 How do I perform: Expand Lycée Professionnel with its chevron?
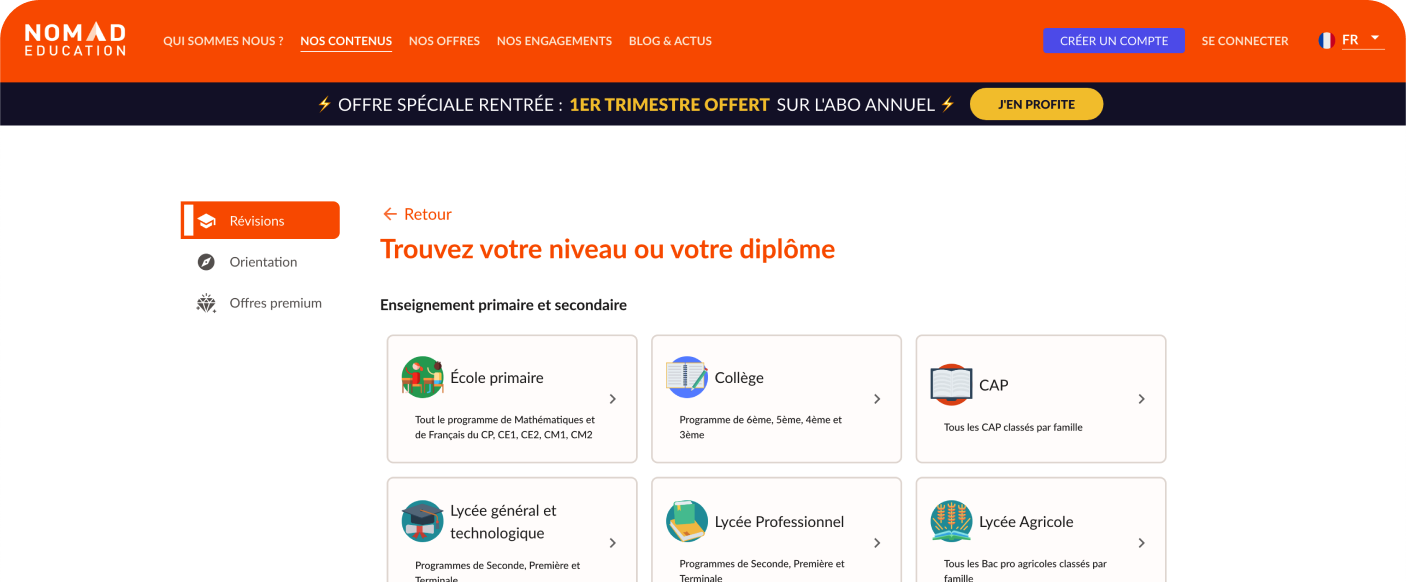point(877,543)
